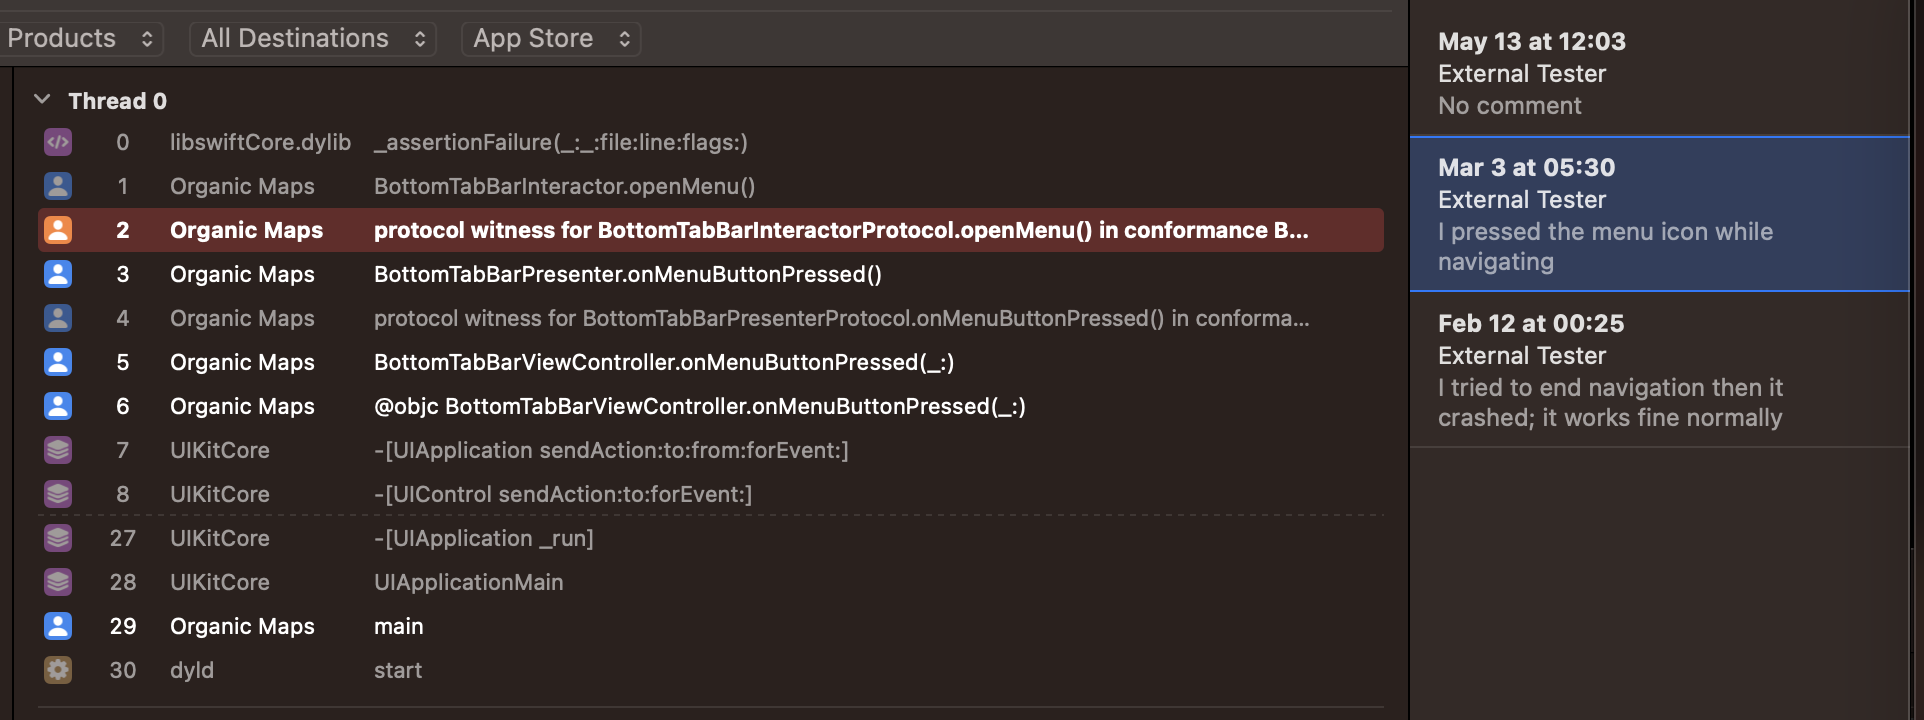Click the UIKitCore layers icon on frame 28
Viewport: 1924px width, 720px height.
[x=58, y=582]
